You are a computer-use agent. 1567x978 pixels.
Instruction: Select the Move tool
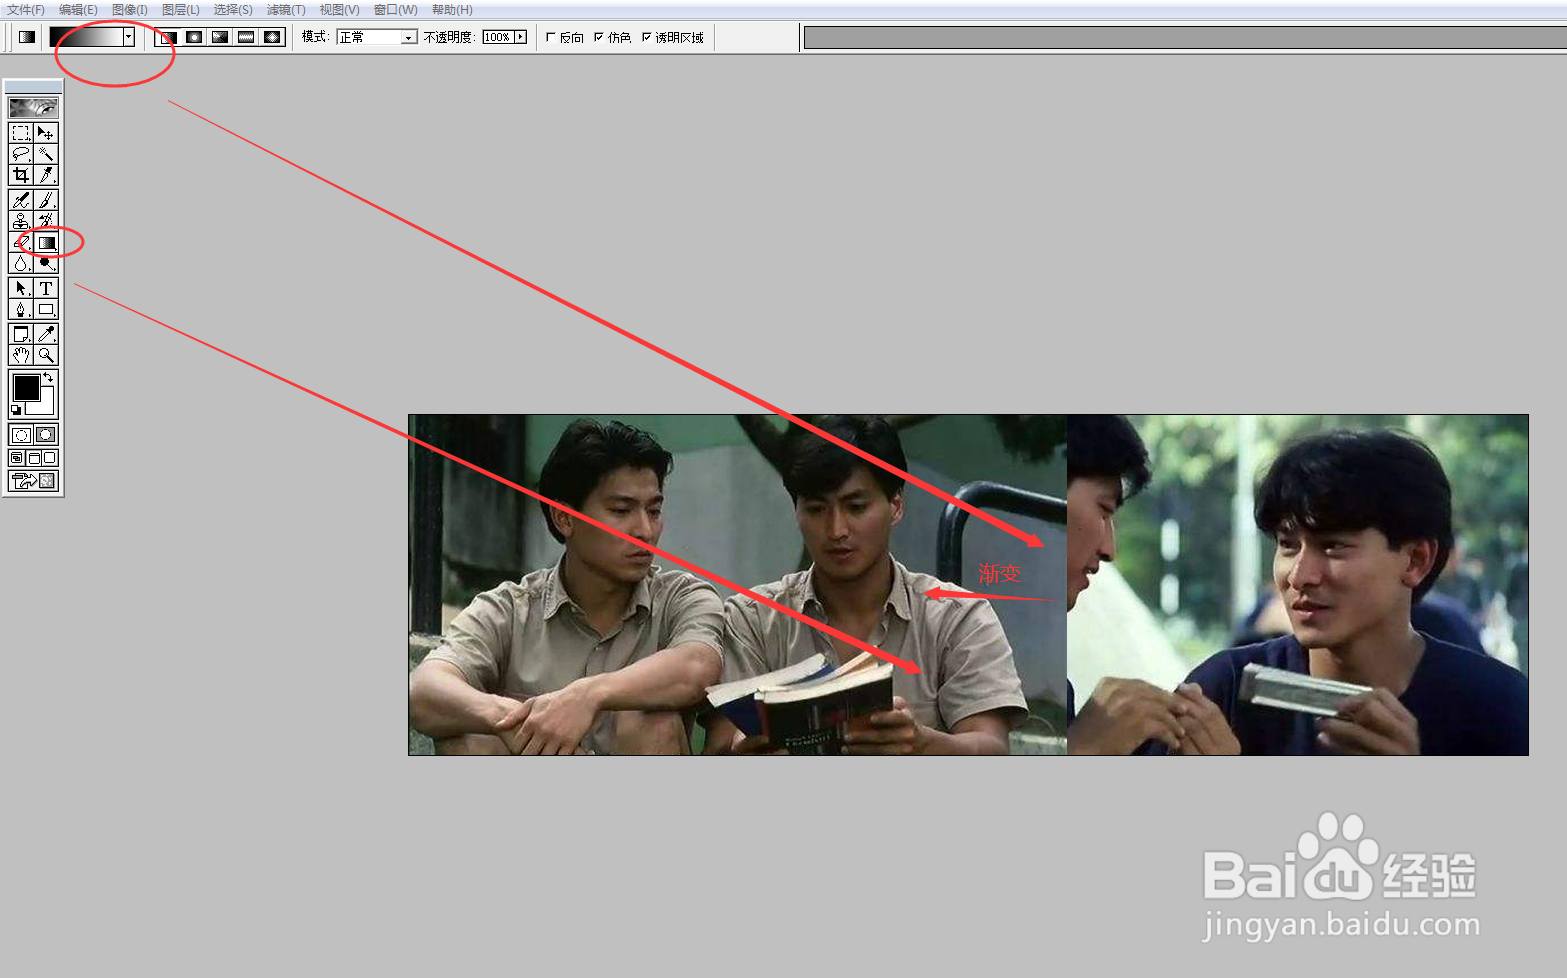[46, 133]
